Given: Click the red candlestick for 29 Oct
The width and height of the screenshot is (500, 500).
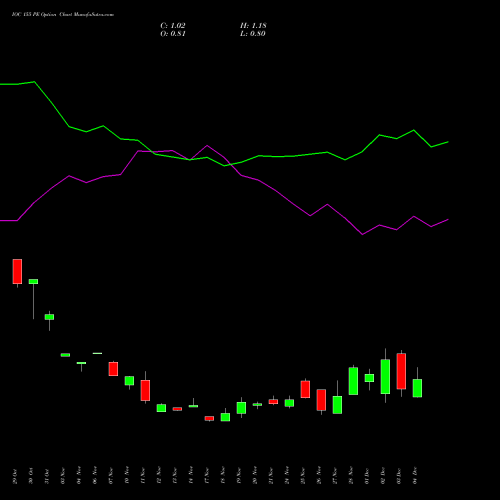Looking at the screenshot, I should click(17, 271).
